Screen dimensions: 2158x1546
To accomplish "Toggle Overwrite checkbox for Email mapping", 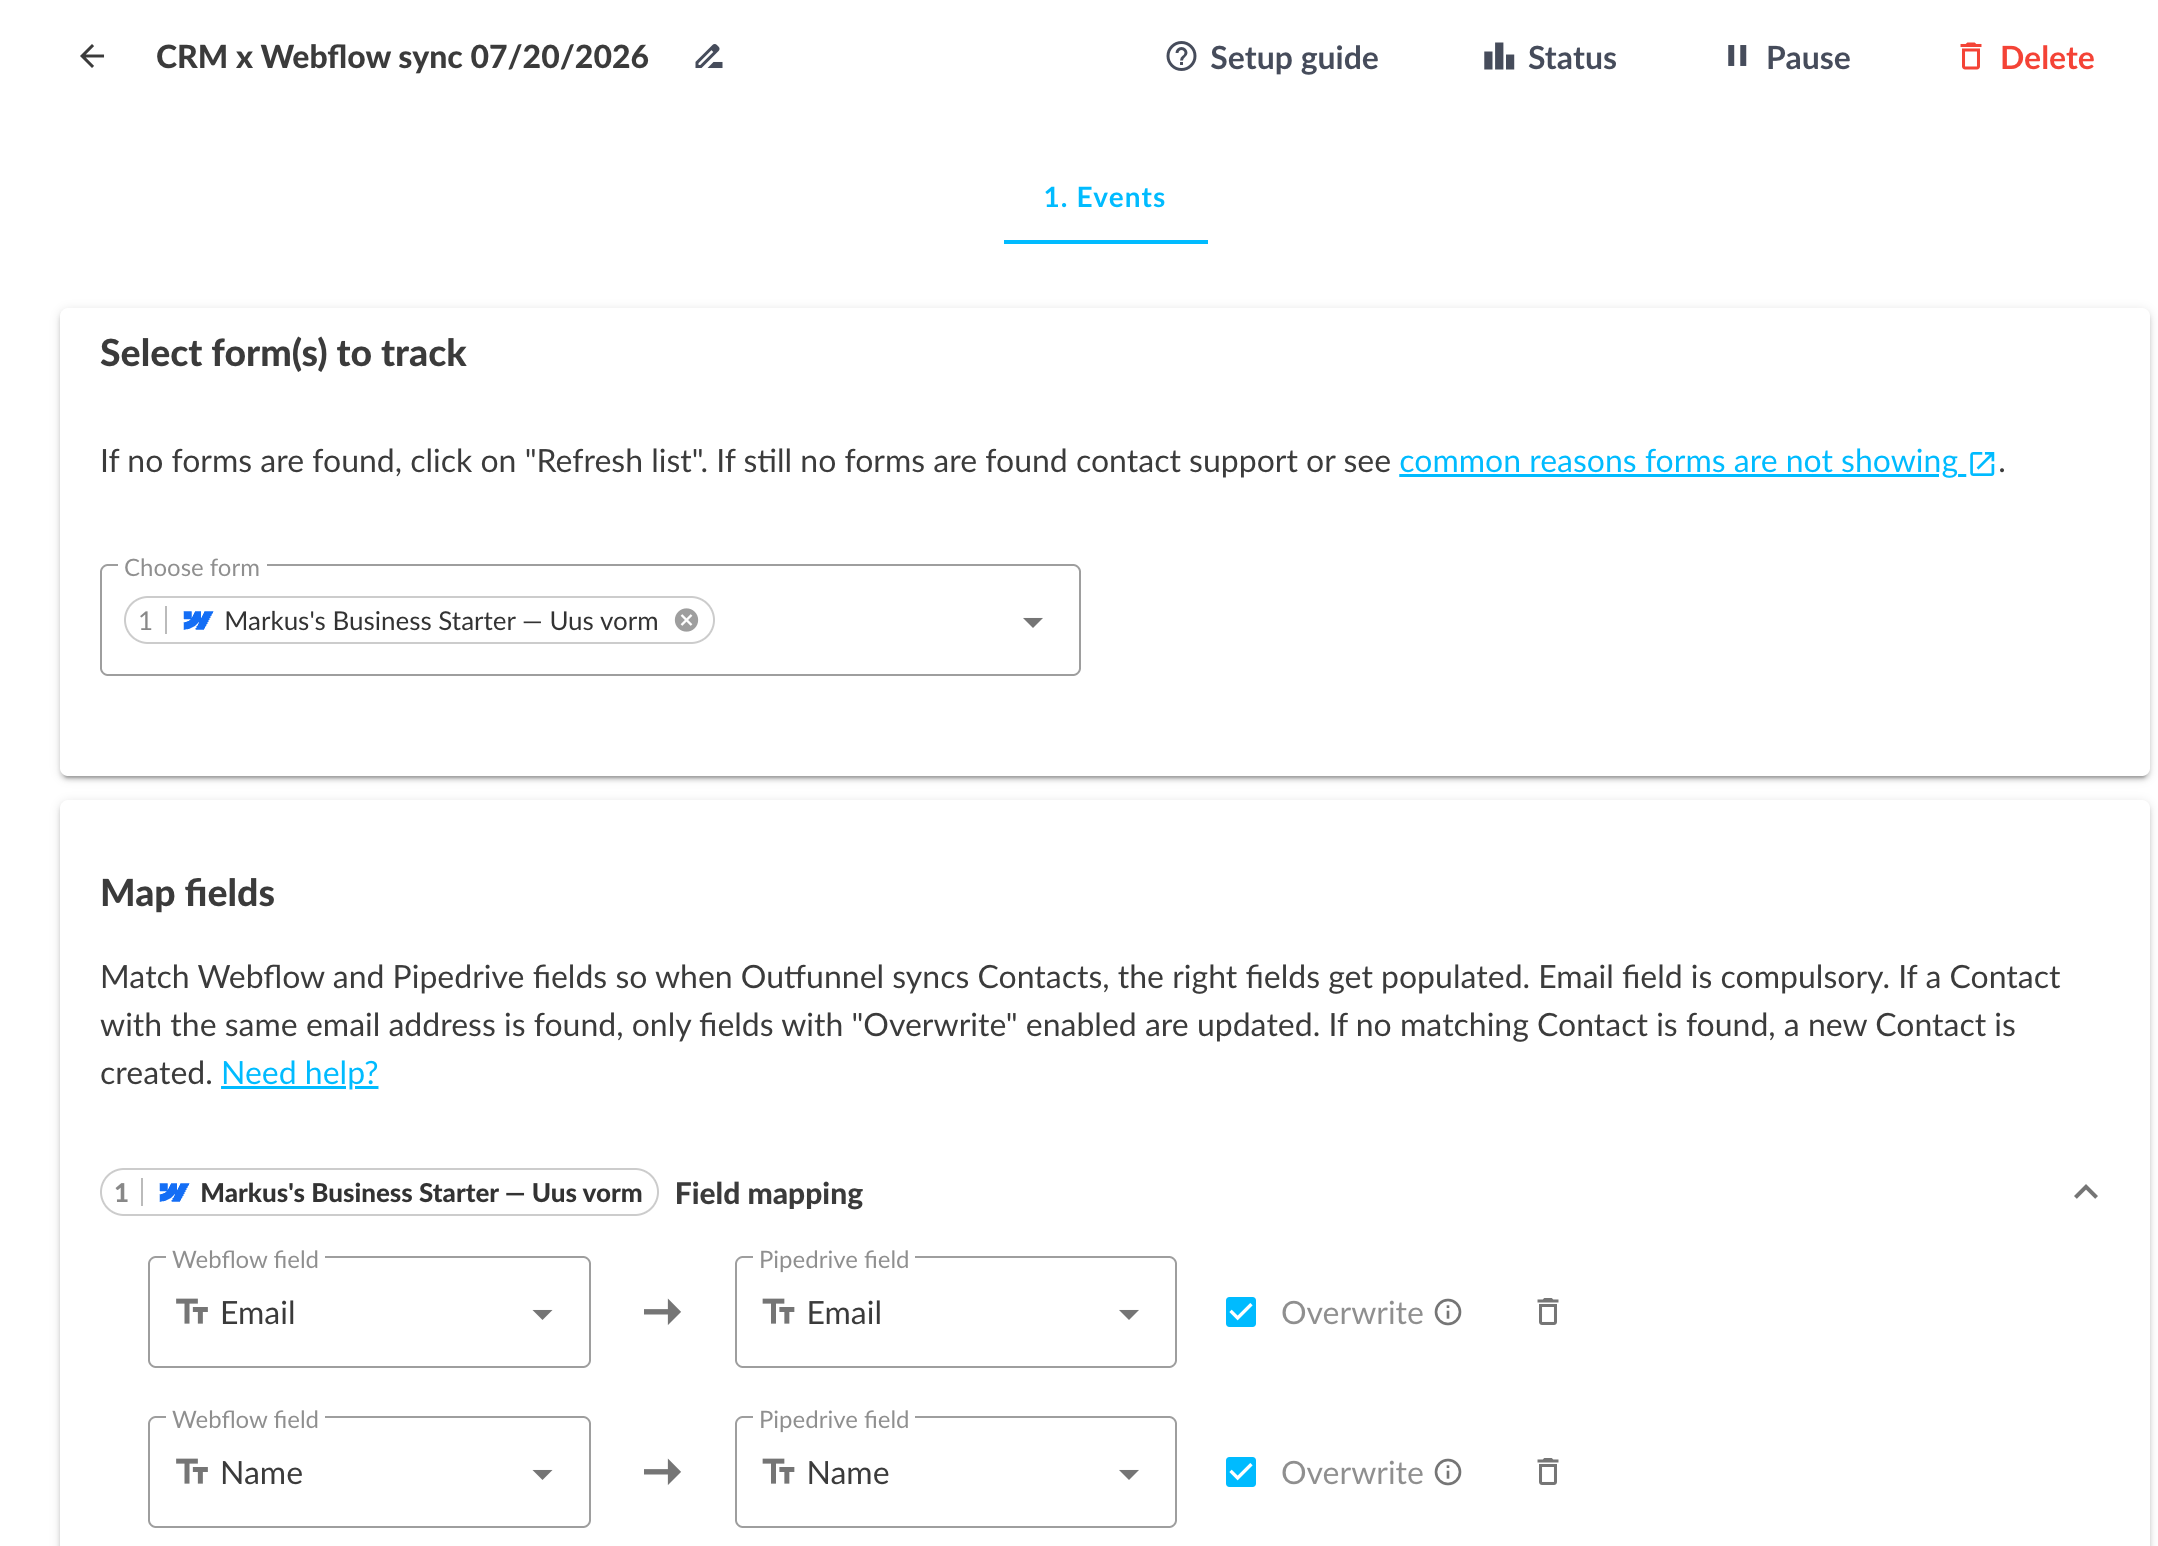I will point(1241,1312).
